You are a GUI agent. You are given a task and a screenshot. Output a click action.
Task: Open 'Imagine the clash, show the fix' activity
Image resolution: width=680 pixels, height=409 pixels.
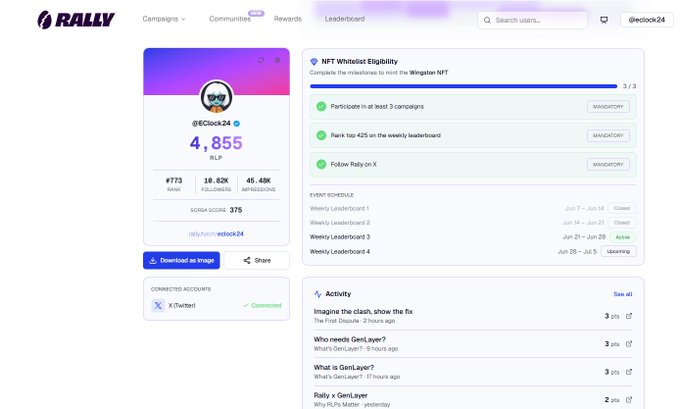[363, 311]
